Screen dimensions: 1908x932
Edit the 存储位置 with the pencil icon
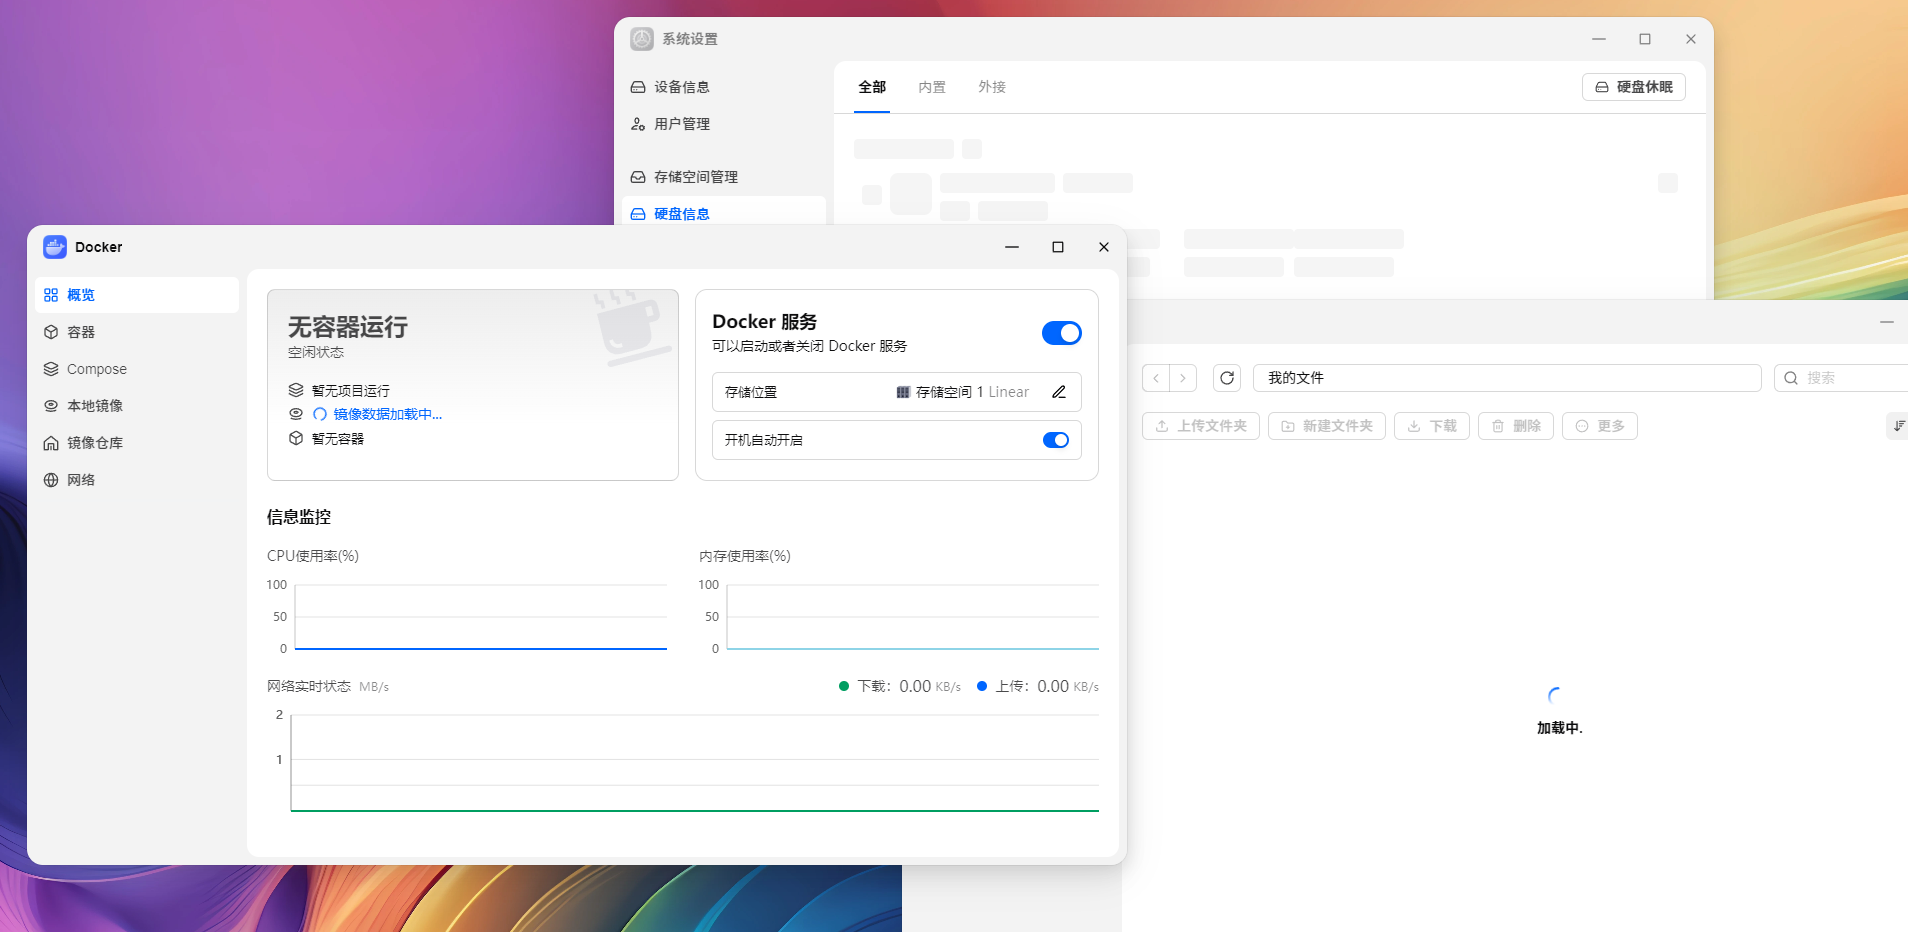pos(1059,392)
